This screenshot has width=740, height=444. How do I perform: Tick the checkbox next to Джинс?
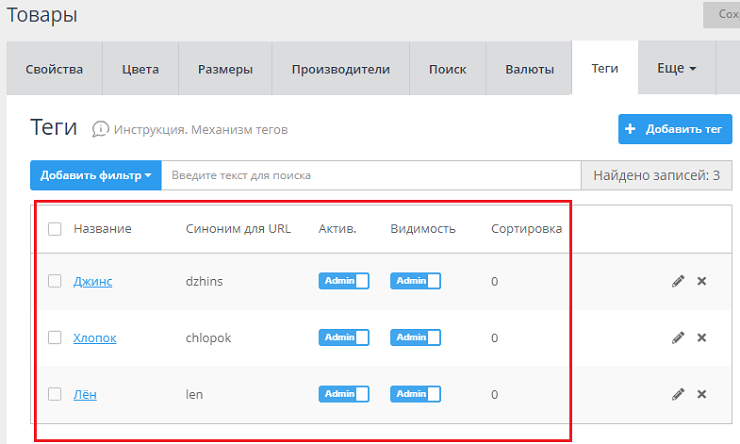pyautogui.click(x=55, y=281)
